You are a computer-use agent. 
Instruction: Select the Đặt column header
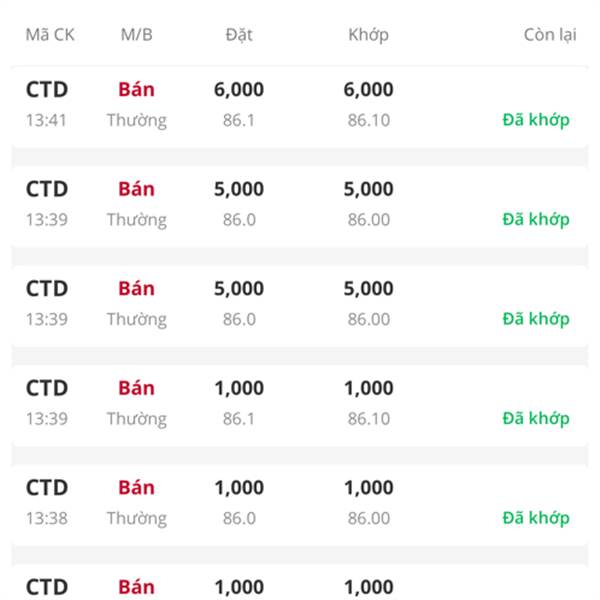(239, 35)
